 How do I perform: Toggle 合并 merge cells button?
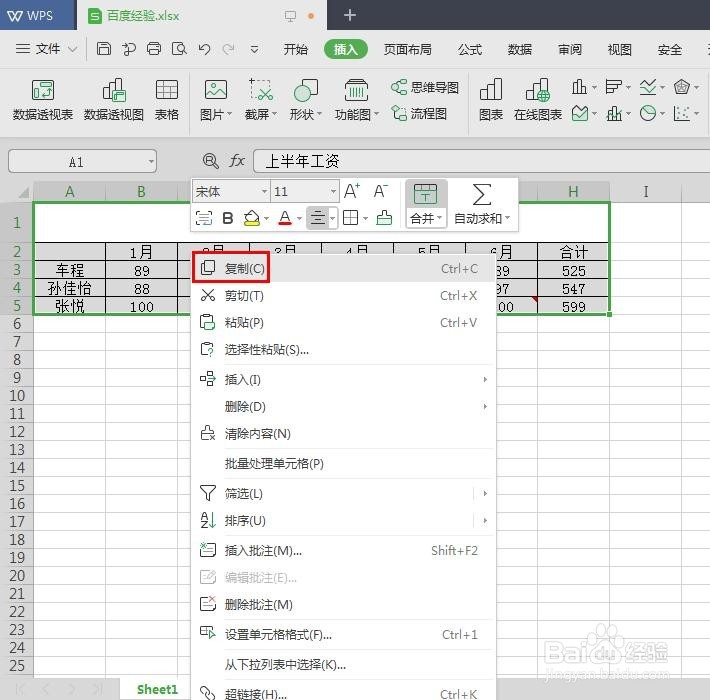point(426,203)
